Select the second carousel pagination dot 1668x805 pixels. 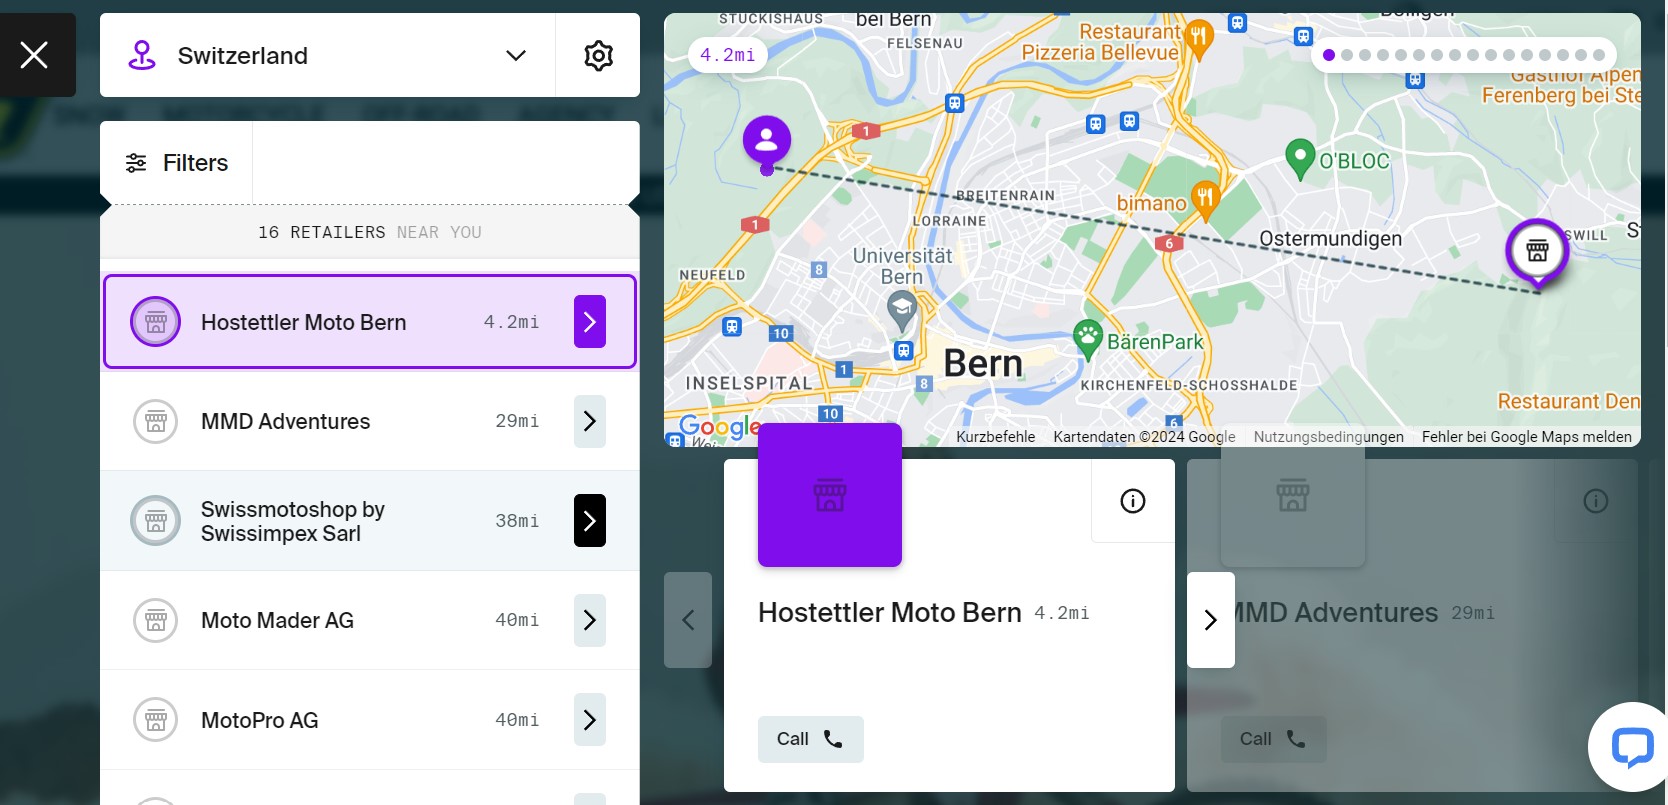tap(1347, 55)
